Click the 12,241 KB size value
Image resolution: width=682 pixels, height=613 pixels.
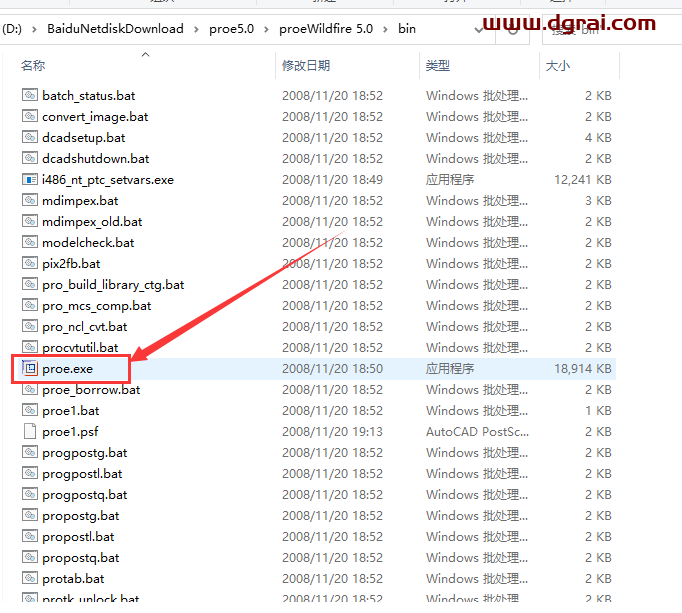(583, 180)
